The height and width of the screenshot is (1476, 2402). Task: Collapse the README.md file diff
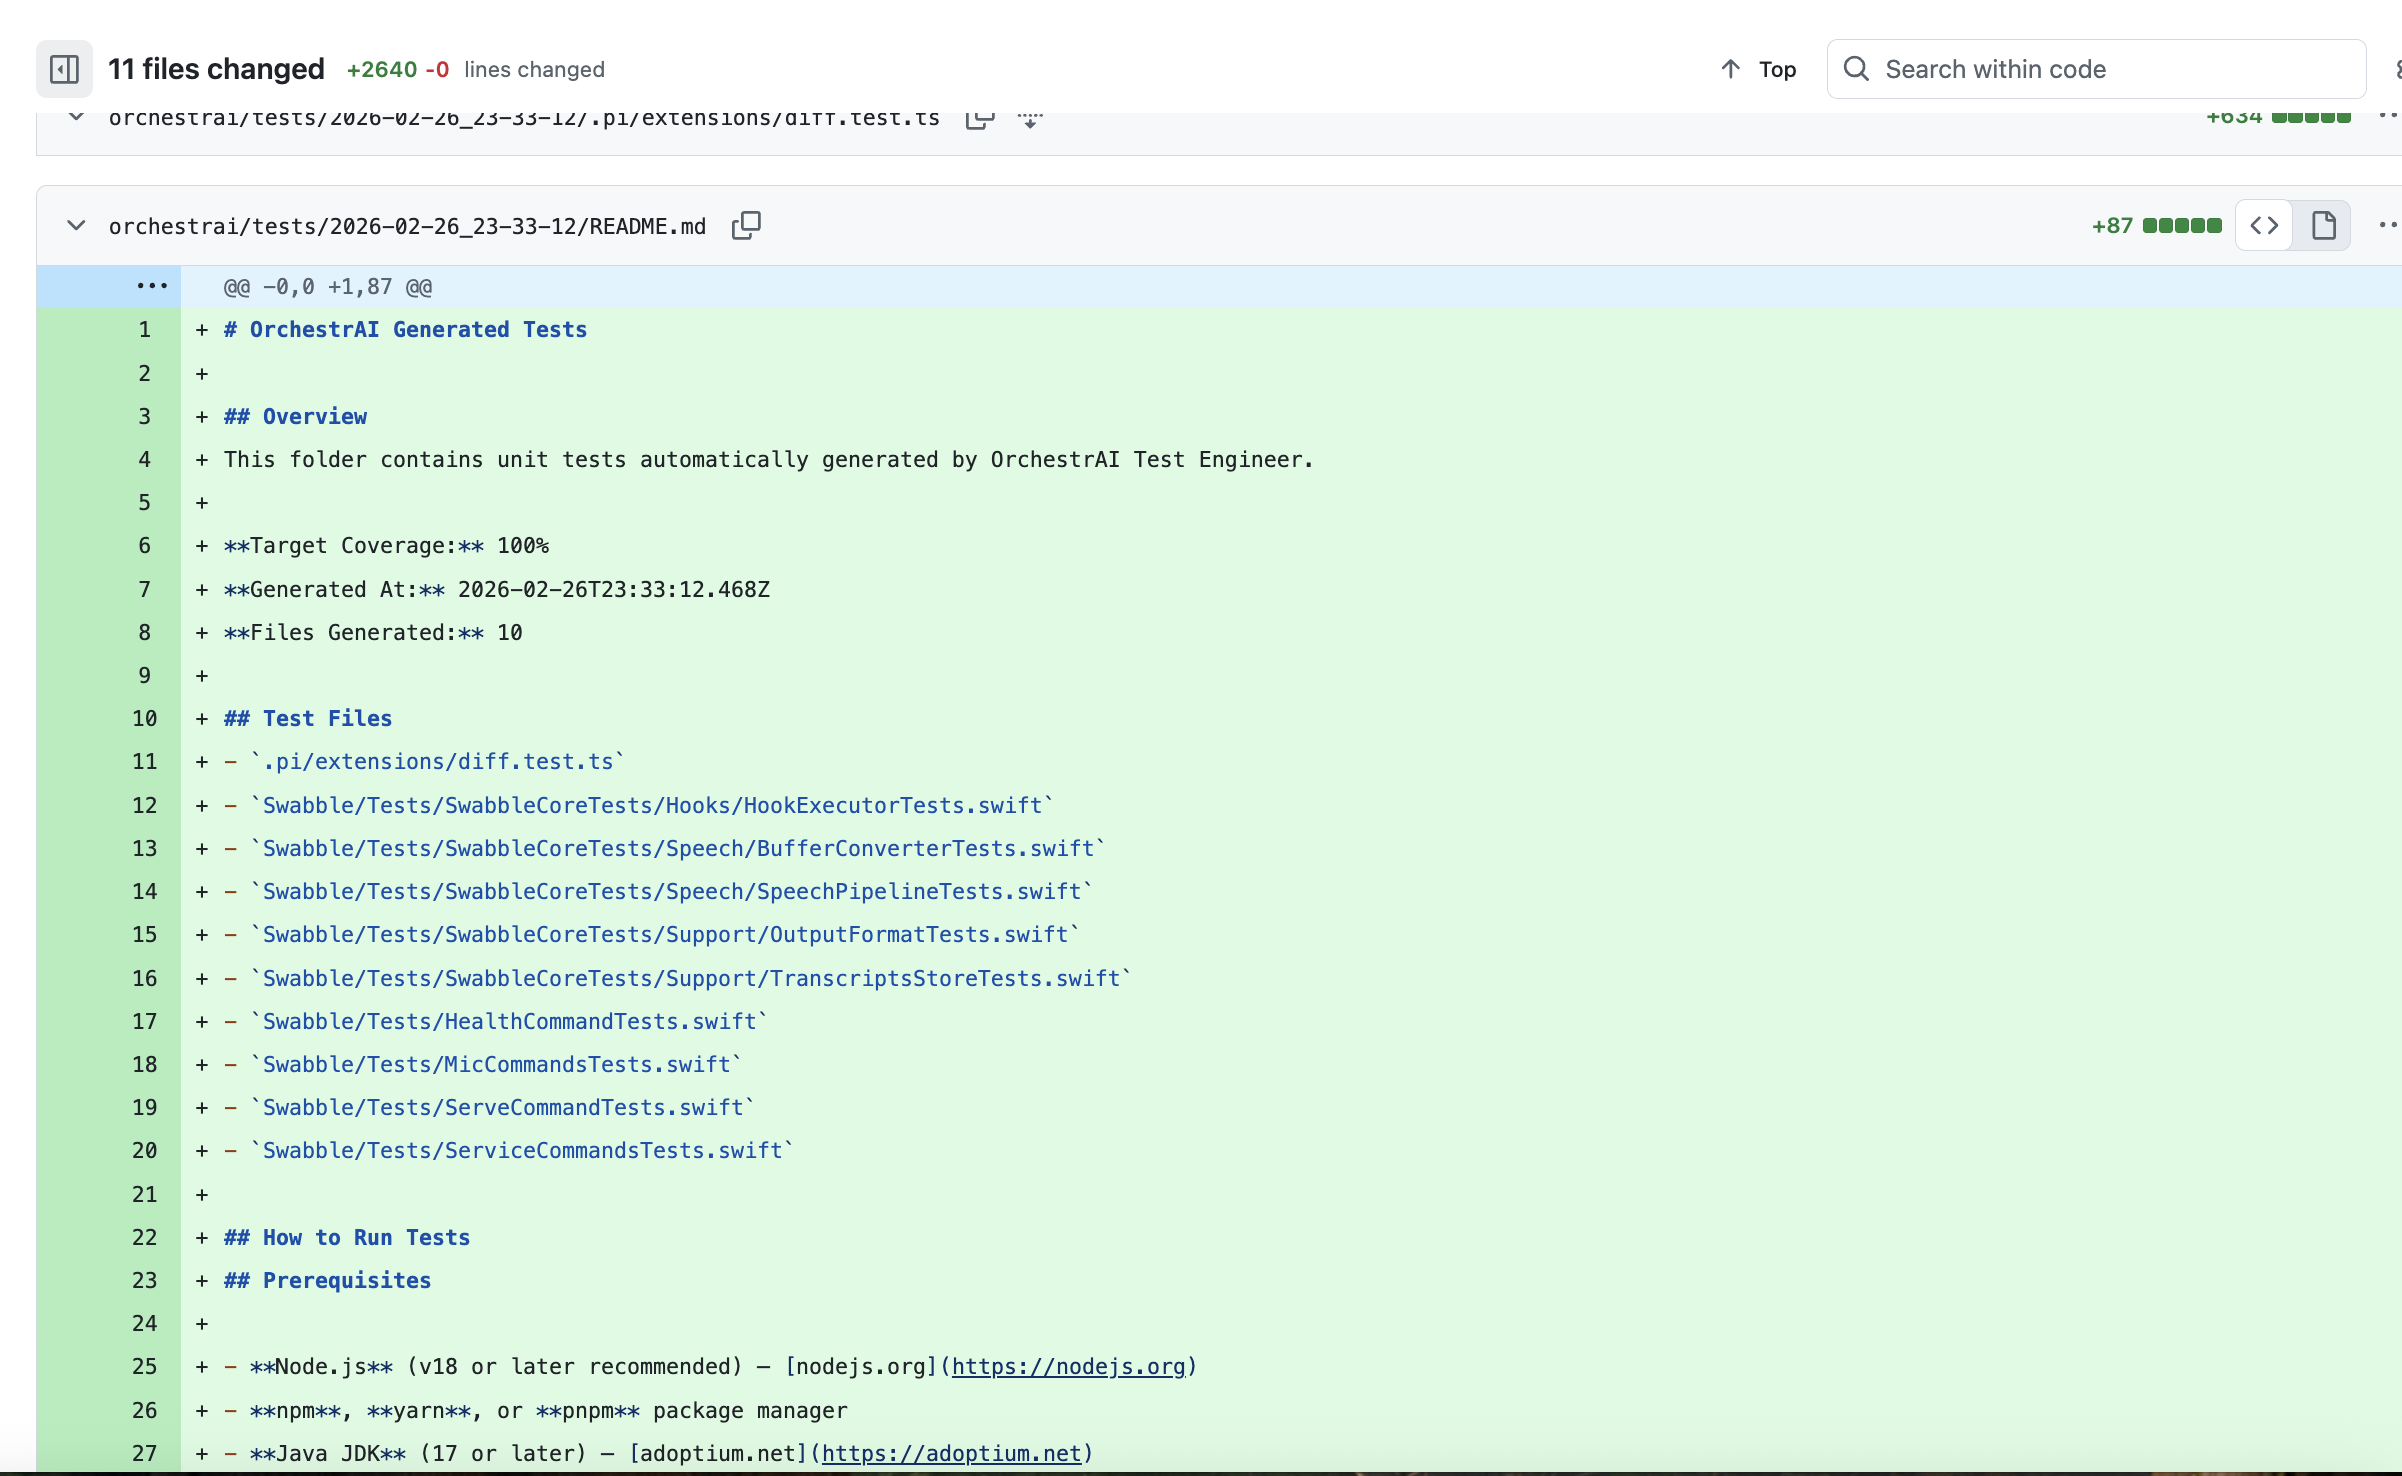pos(76,226)
